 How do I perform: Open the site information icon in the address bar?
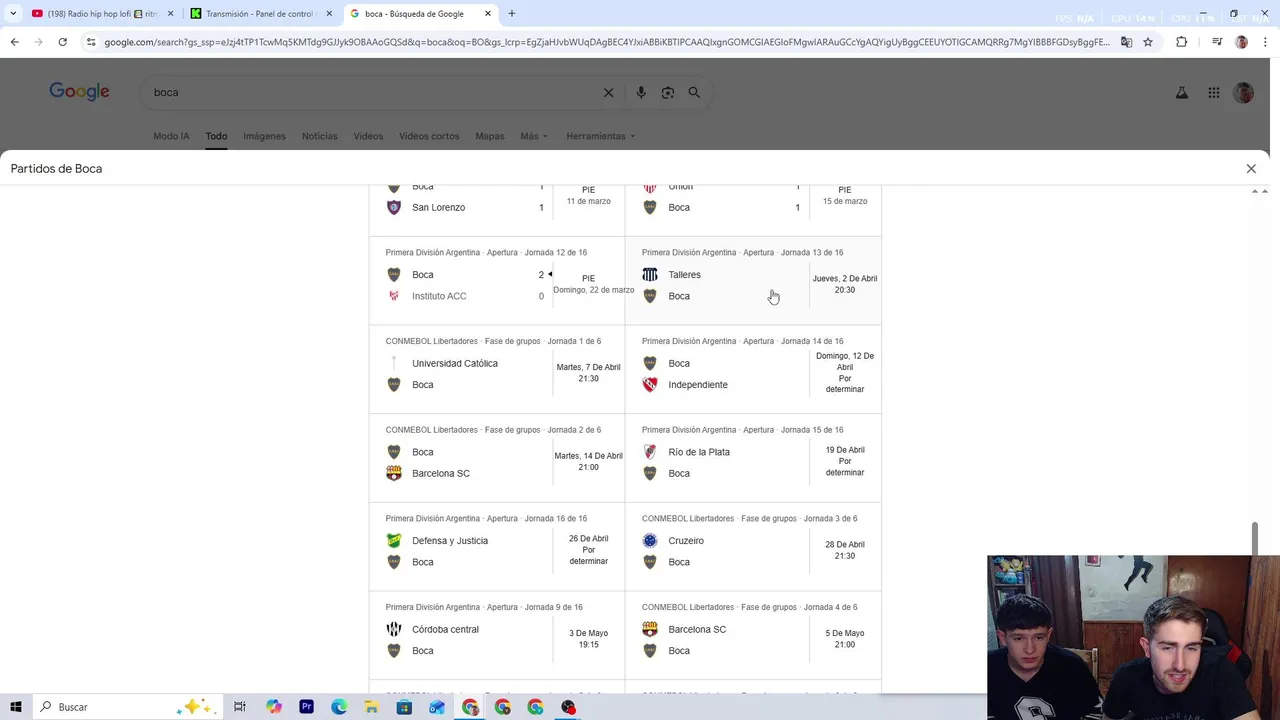click(91, 42)
